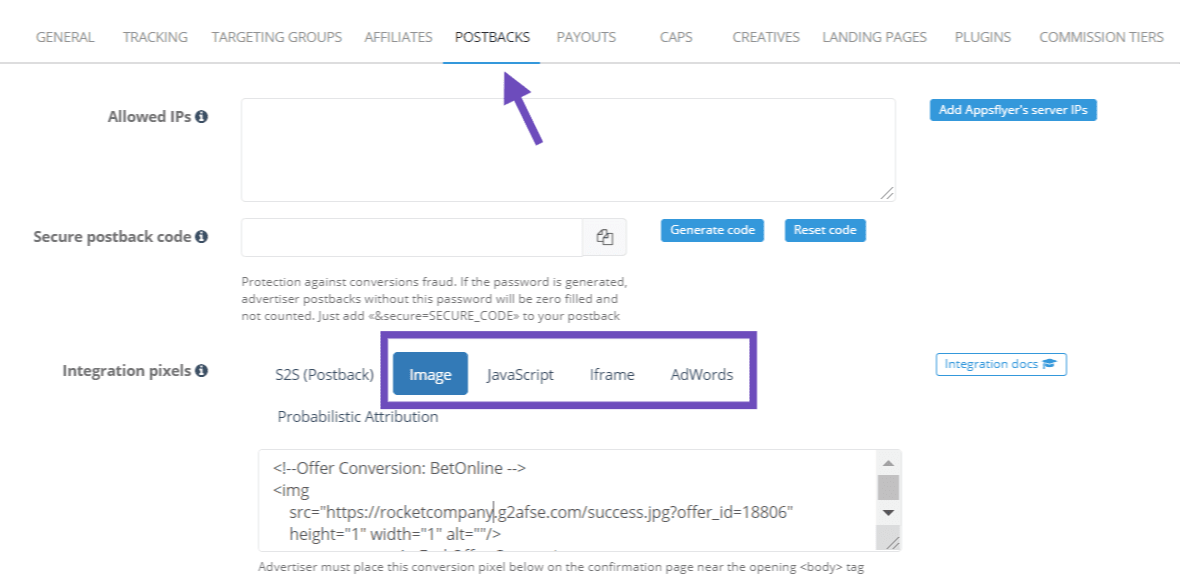Screen dimensions: 1181x582
Task: Click the graduation cap icon on Integration docs
Action: click(x=1052, y=364)
